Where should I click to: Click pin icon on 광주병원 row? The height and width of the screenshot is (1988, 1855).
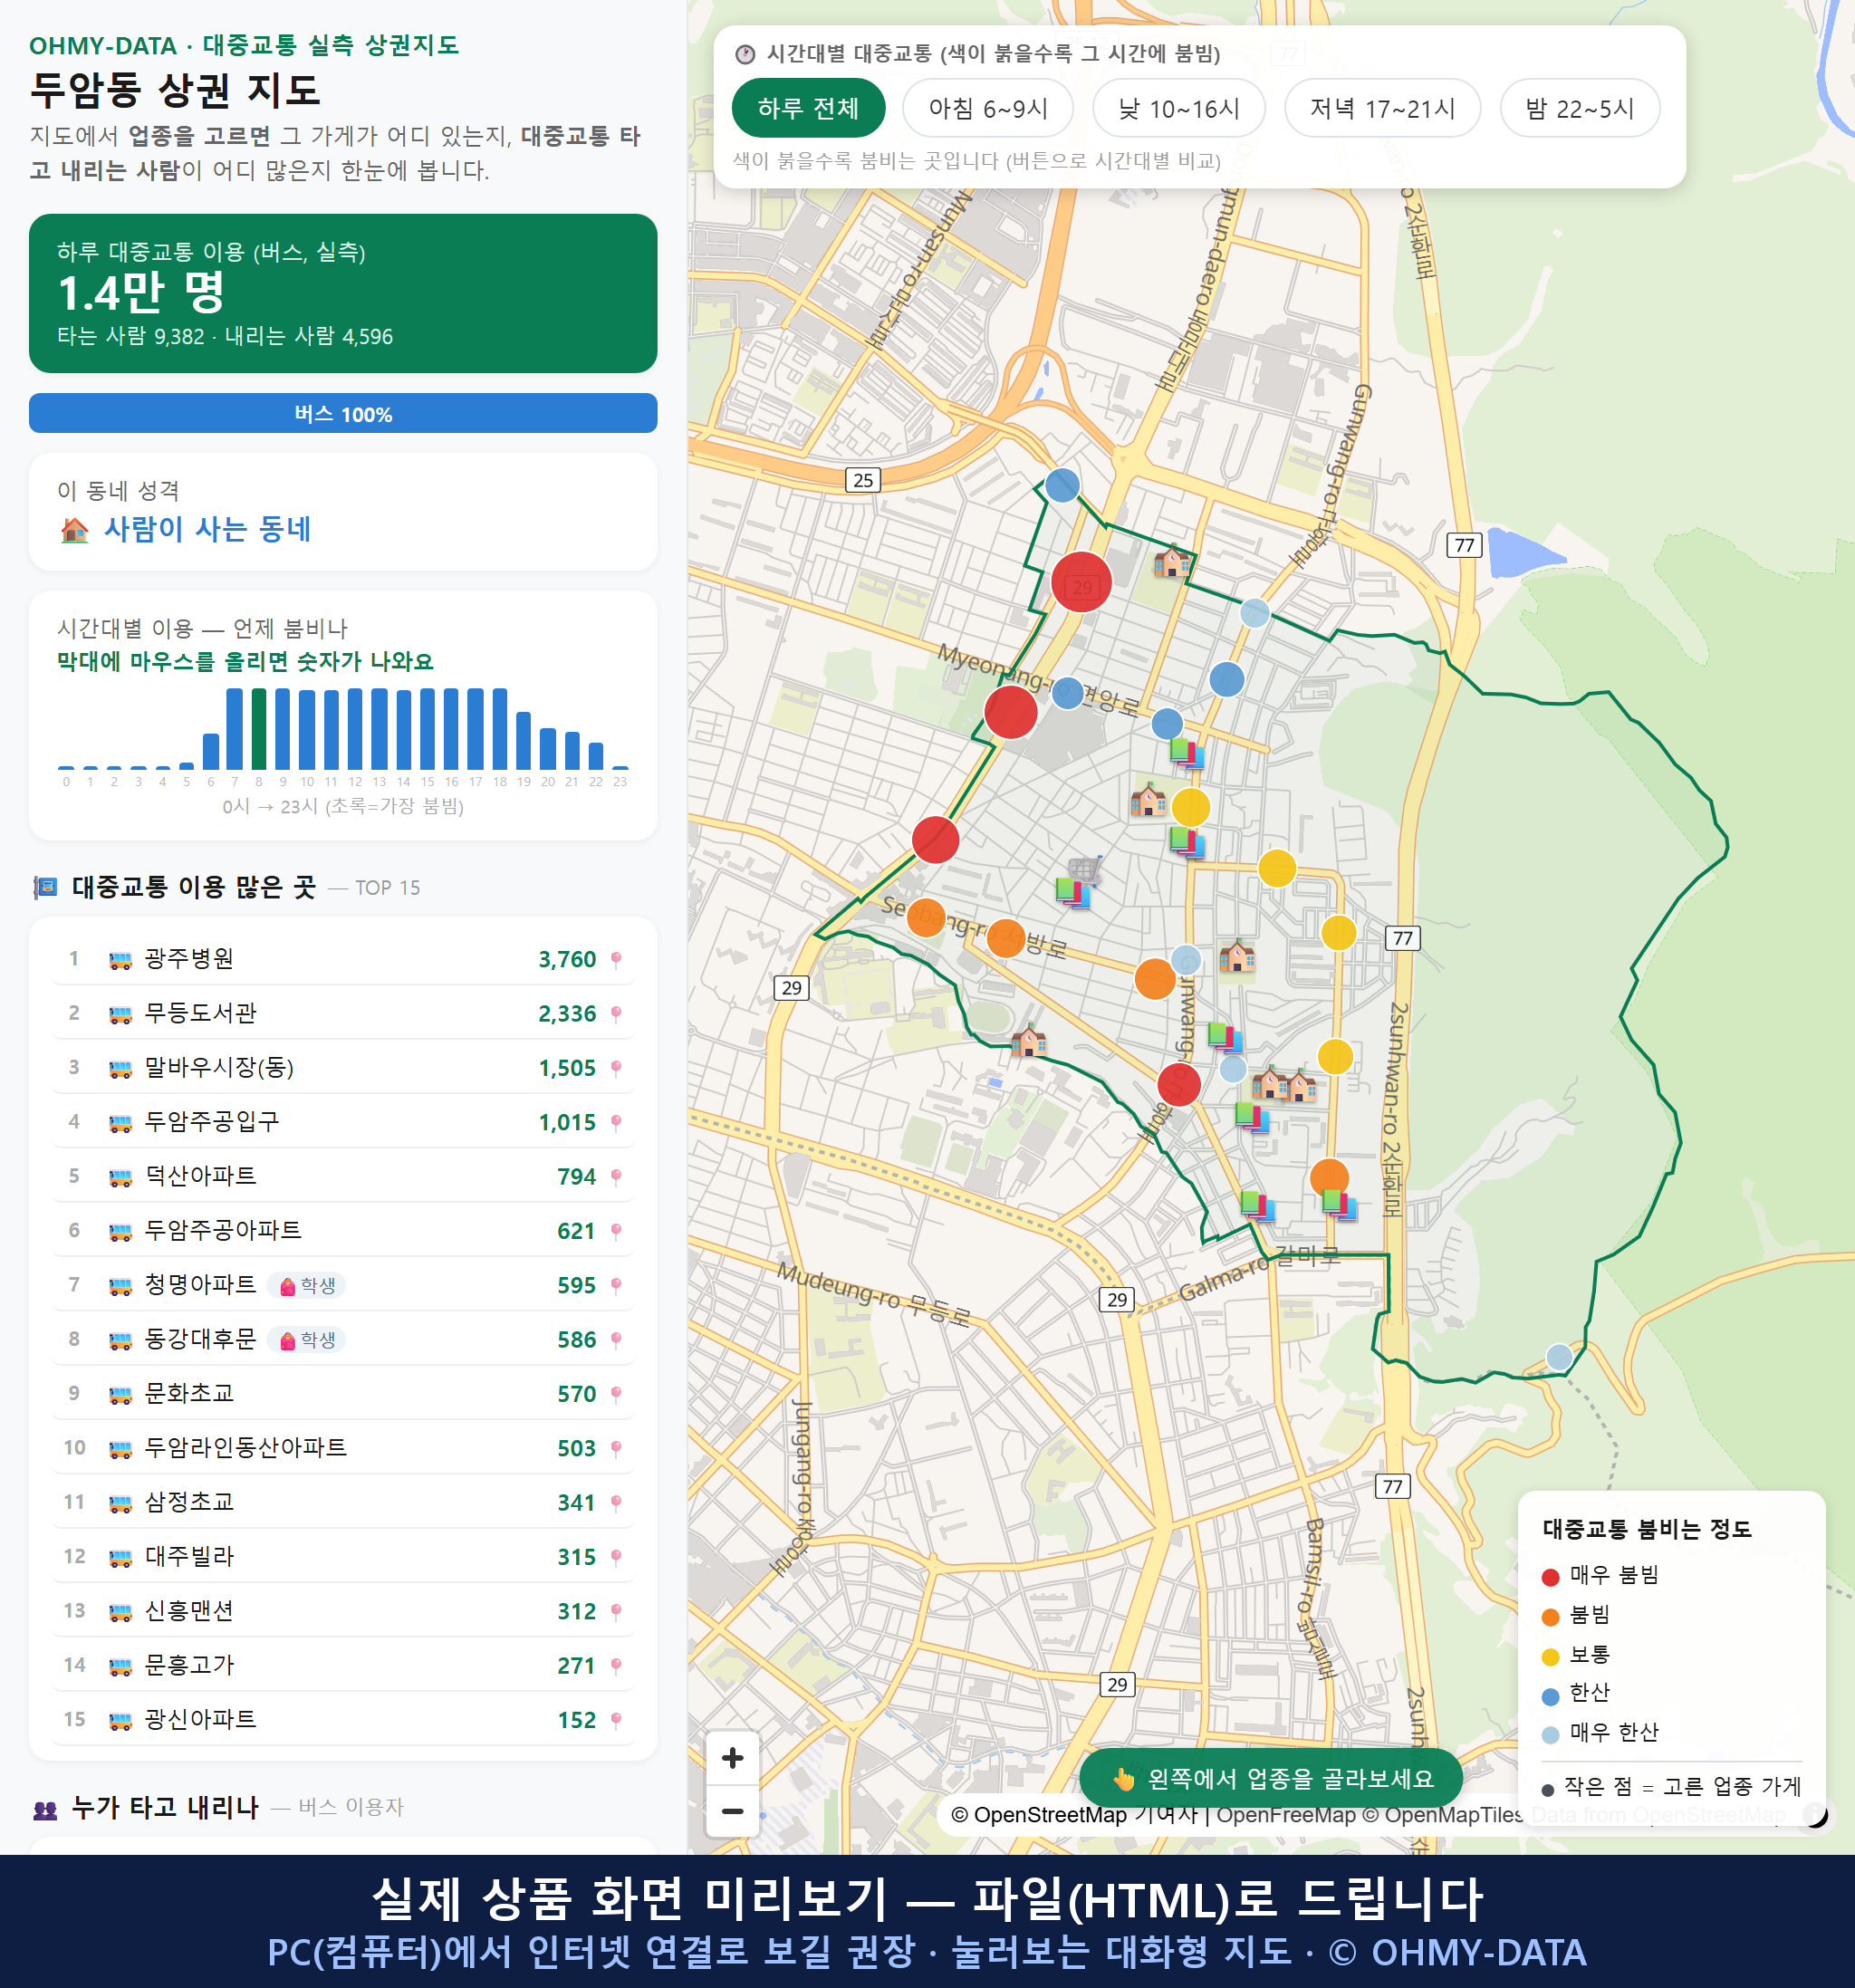tap(616, 960)
